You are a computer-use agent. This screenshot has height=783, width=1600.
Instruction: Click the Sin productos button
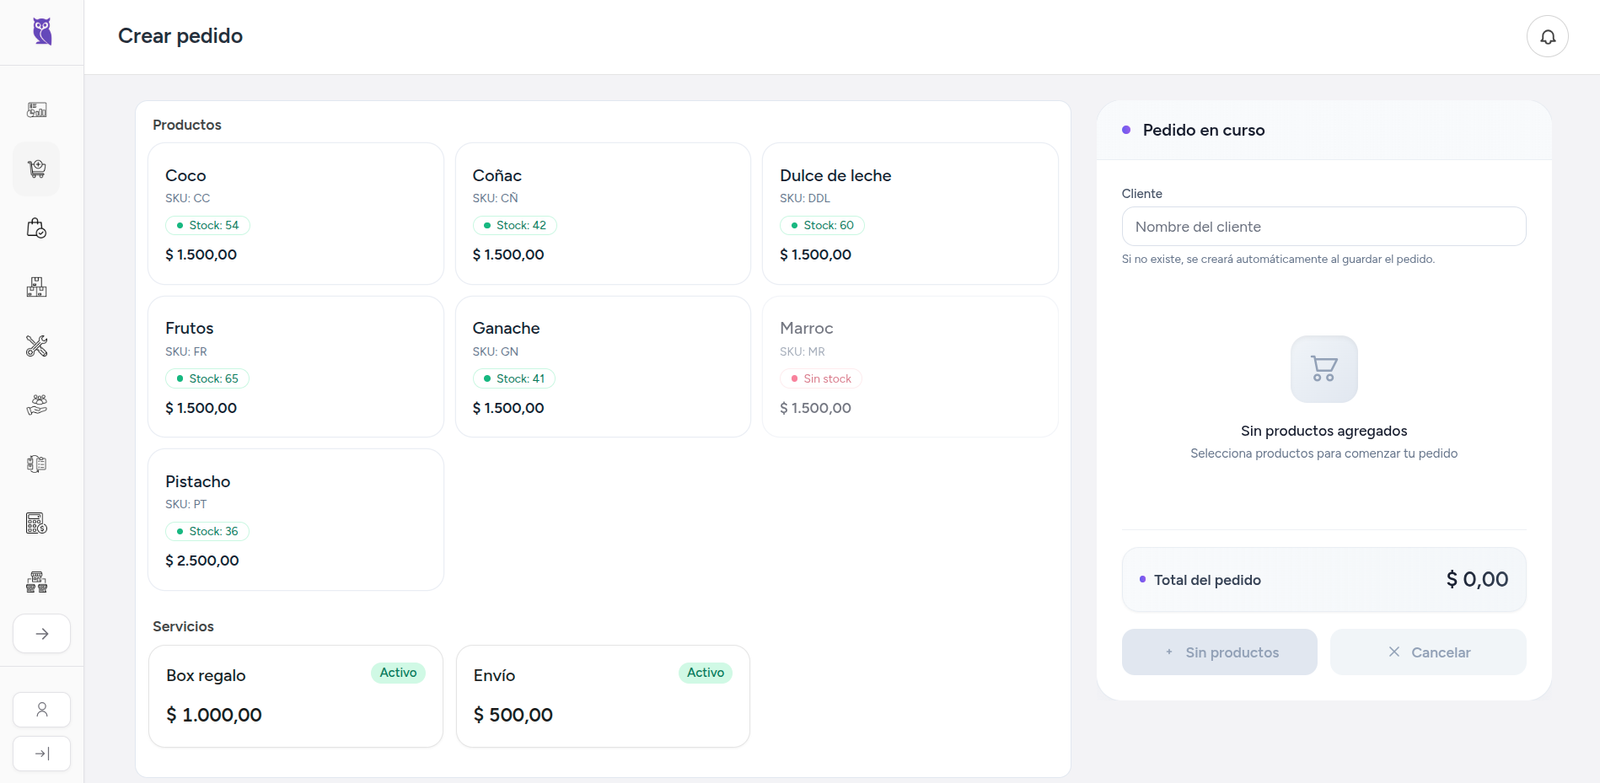pyautogui.click(x=1219, y=652)
